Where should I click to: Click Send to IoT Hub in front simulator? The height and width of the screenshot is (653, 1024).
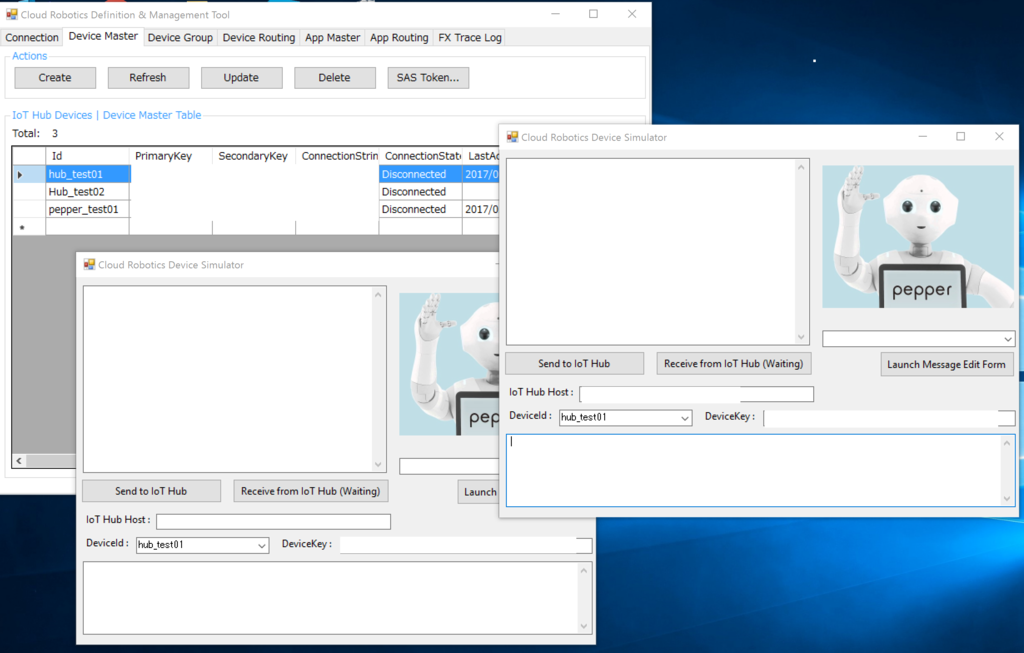coord(574,363)
